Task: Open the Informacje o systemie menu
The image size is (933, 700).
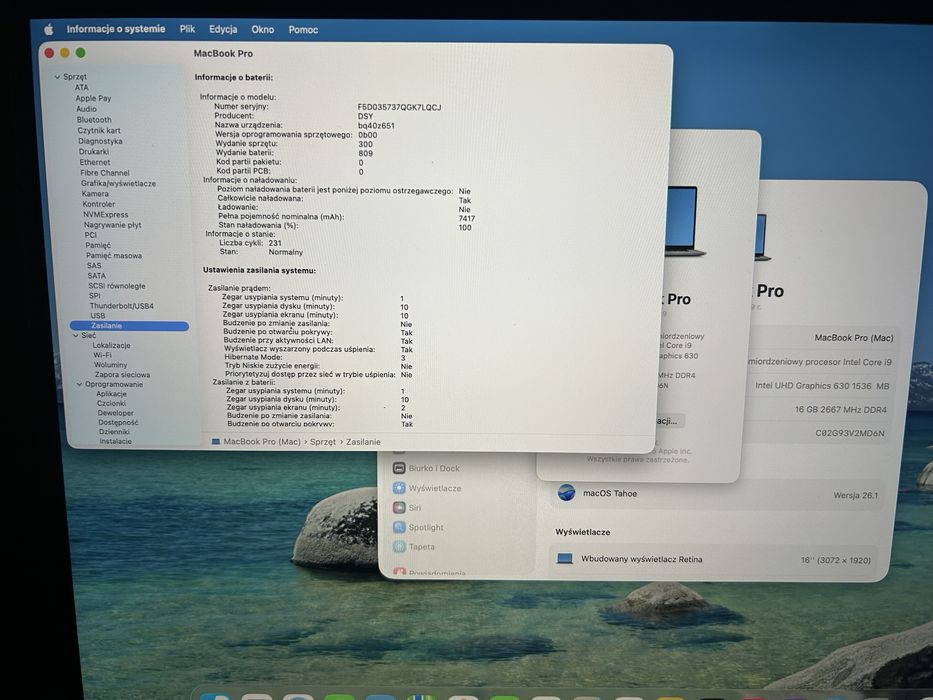Action: 116,29
